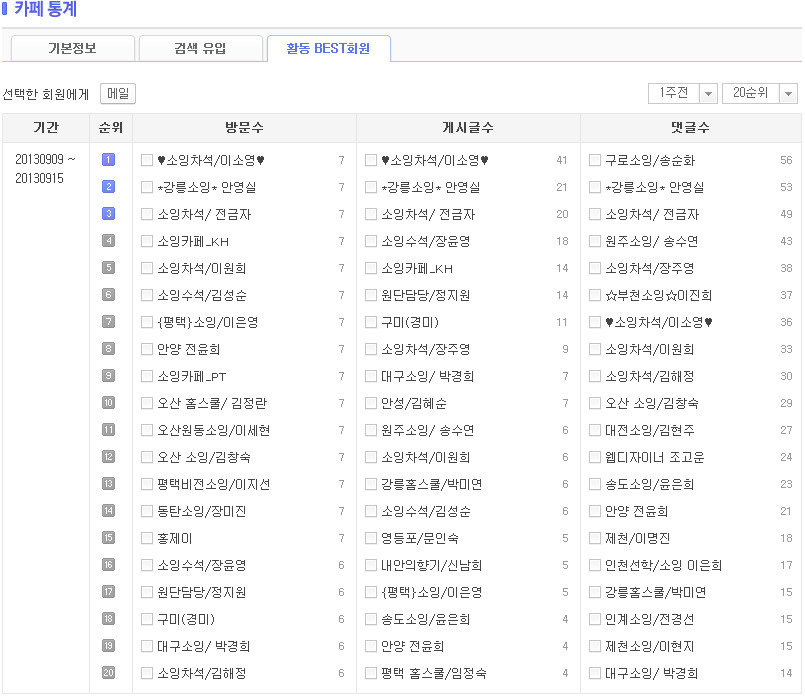Click the arrow next to 20순위
805x696 pixels.
point(788,93)
